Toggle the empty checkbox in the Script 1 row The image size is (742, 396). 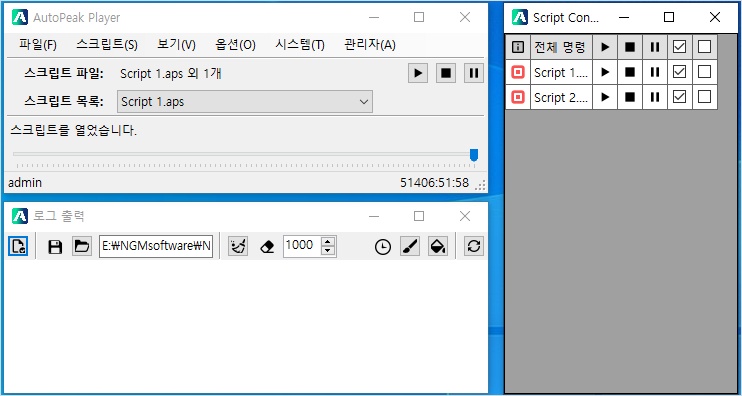click(x=705, y=72)
